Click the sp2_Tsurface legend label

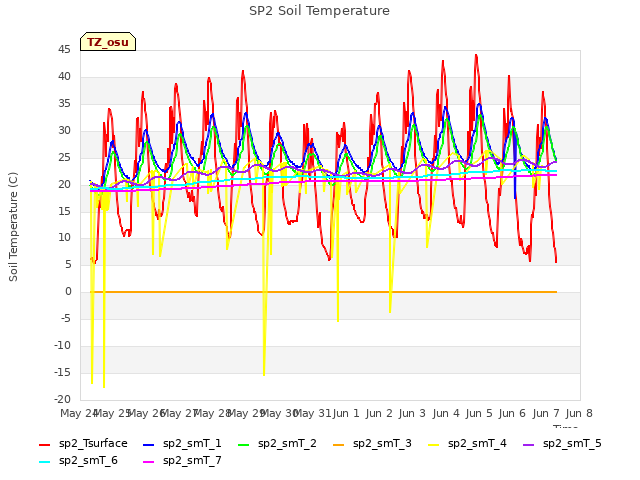pos(93,443)
